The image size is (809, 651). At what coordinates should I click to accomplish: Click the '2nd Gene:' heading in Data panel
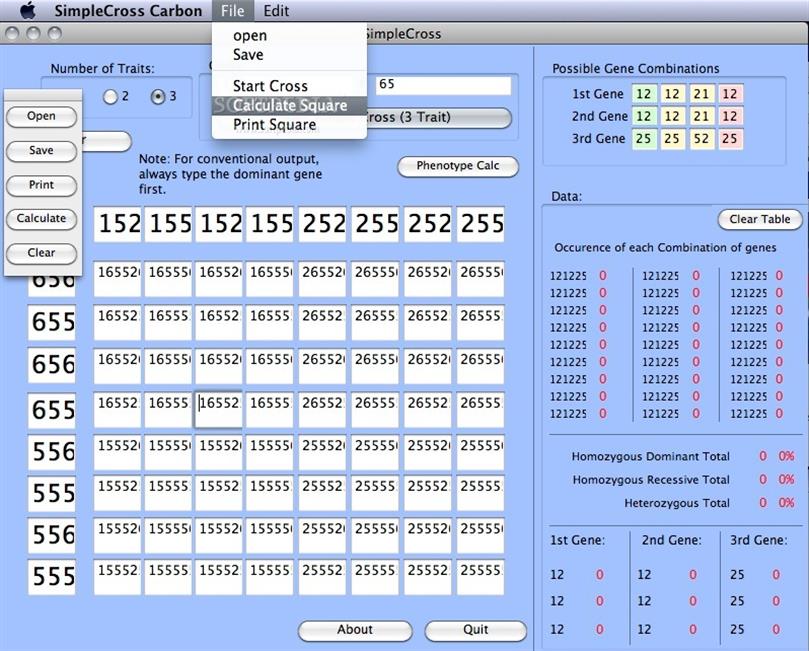(671, 541)
